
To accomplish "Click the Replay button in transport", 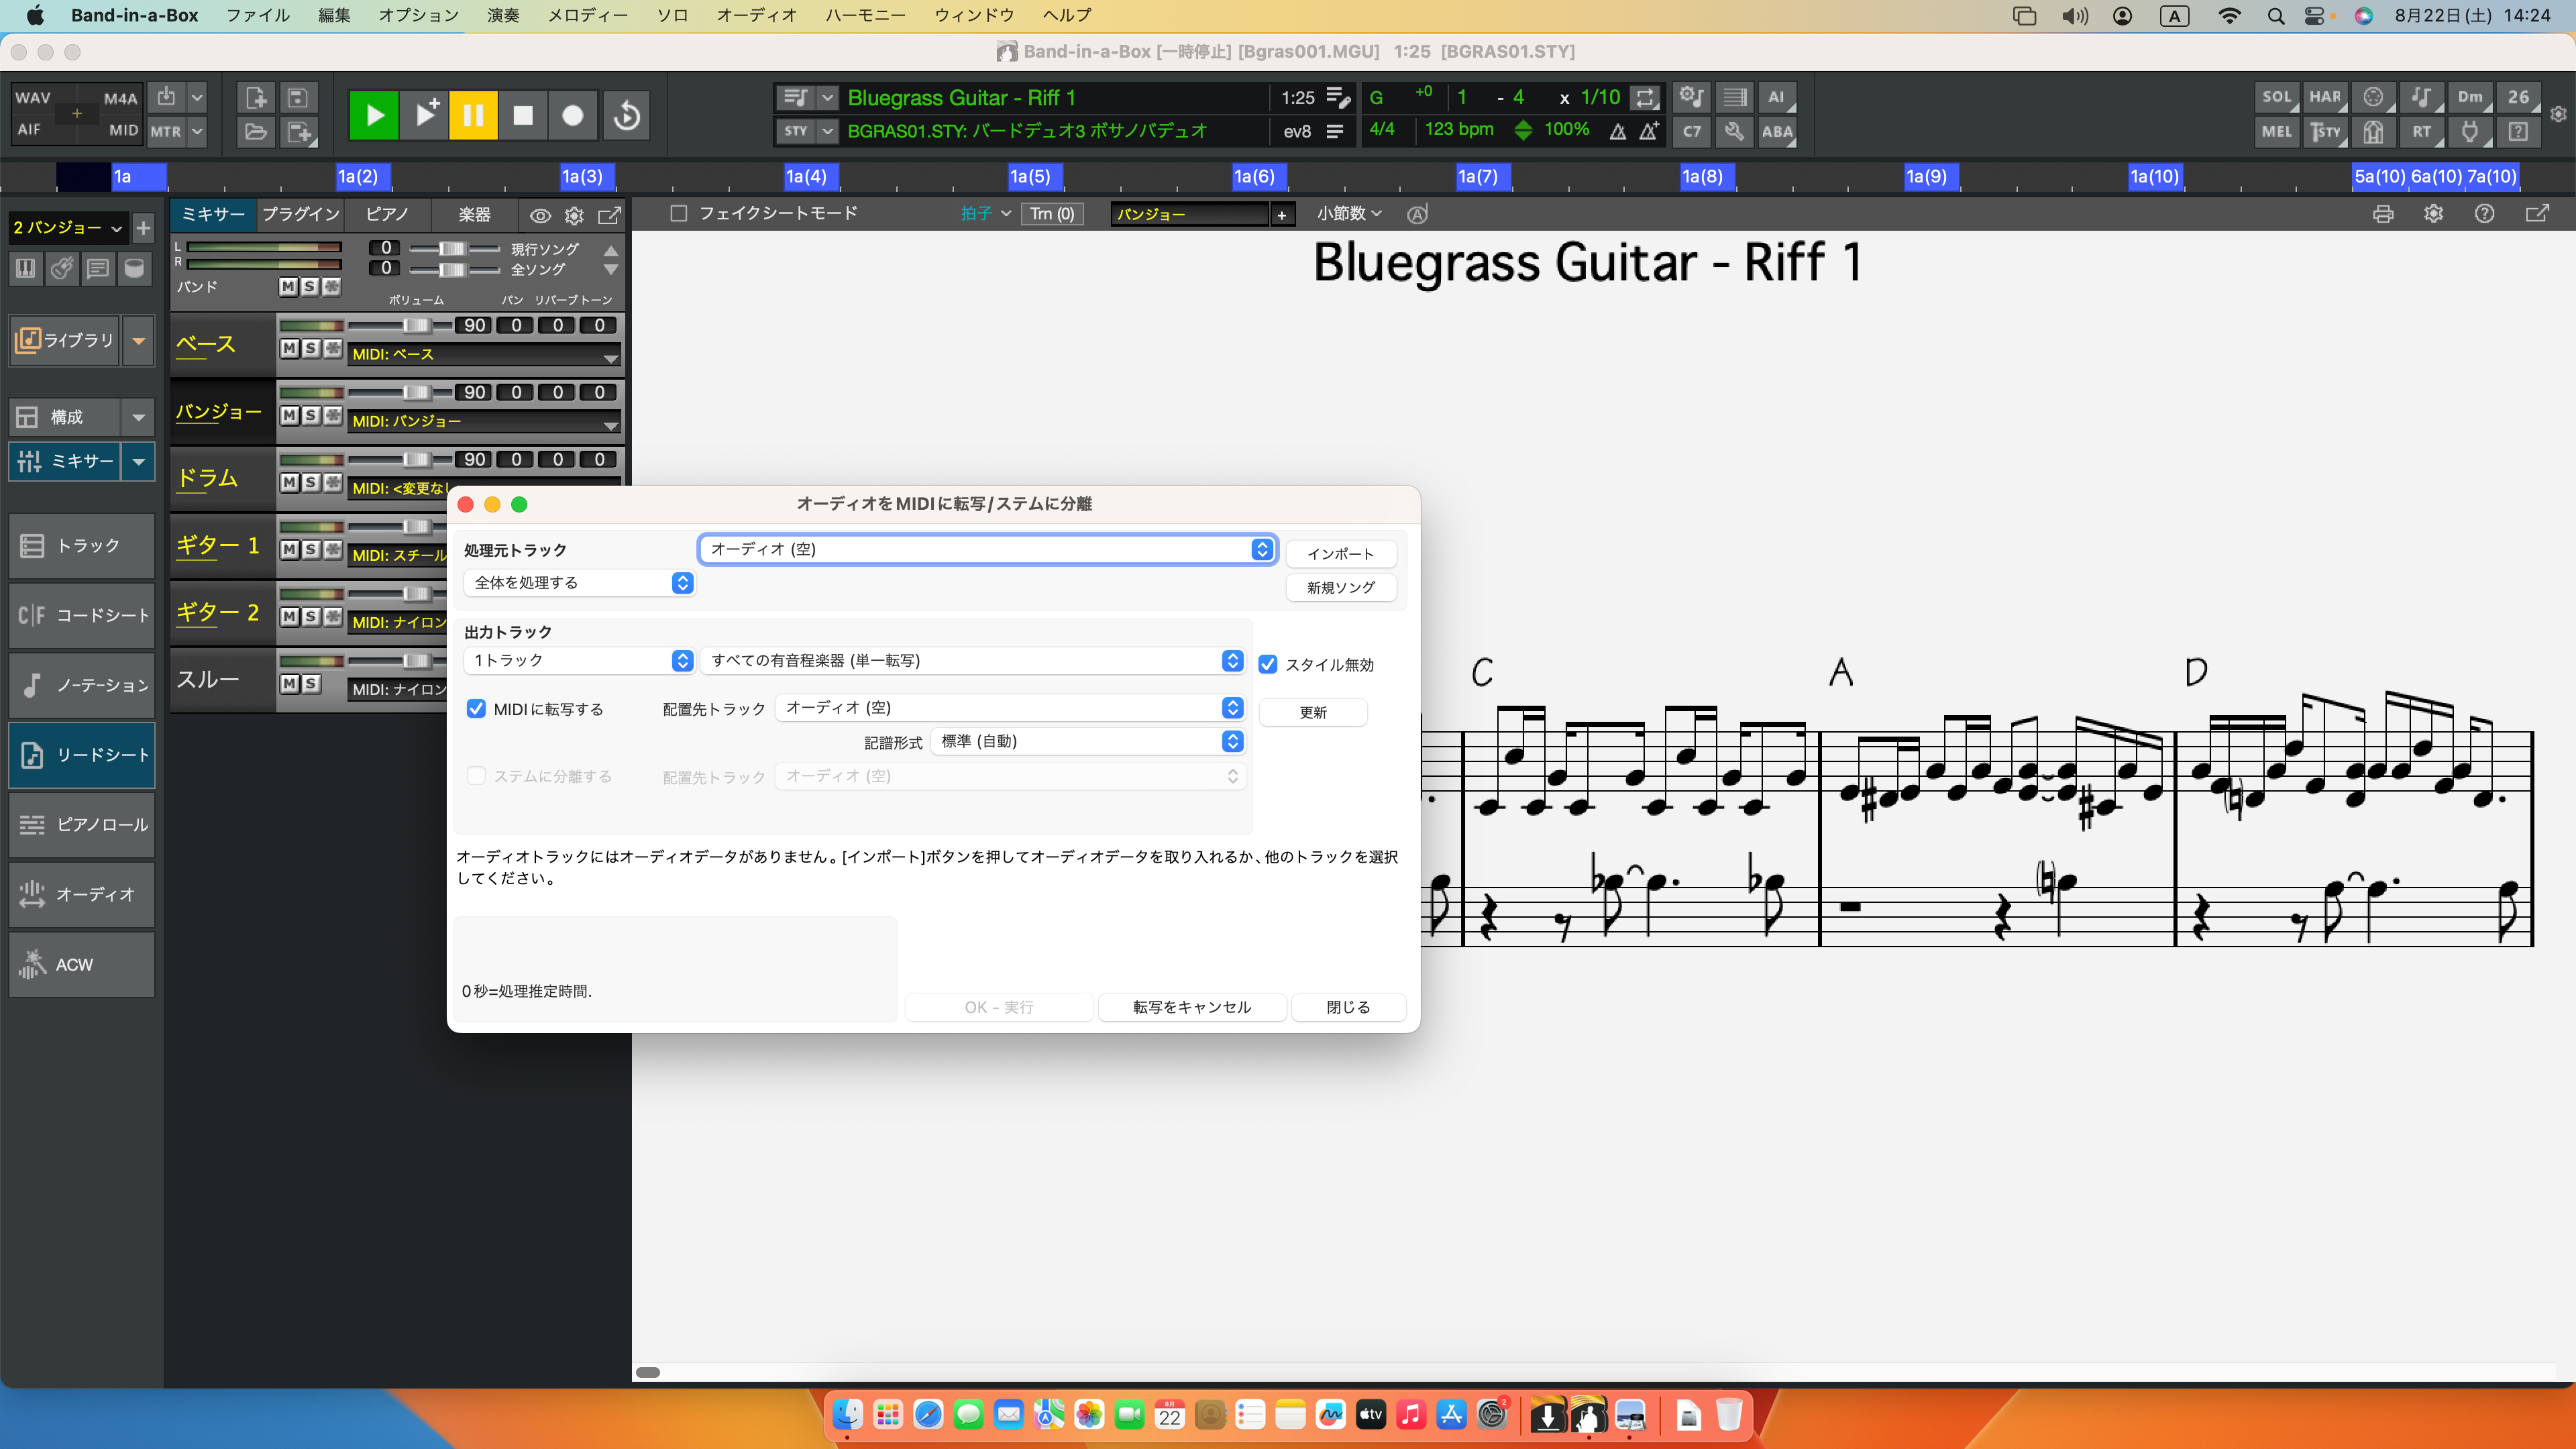I will (627, 115).
